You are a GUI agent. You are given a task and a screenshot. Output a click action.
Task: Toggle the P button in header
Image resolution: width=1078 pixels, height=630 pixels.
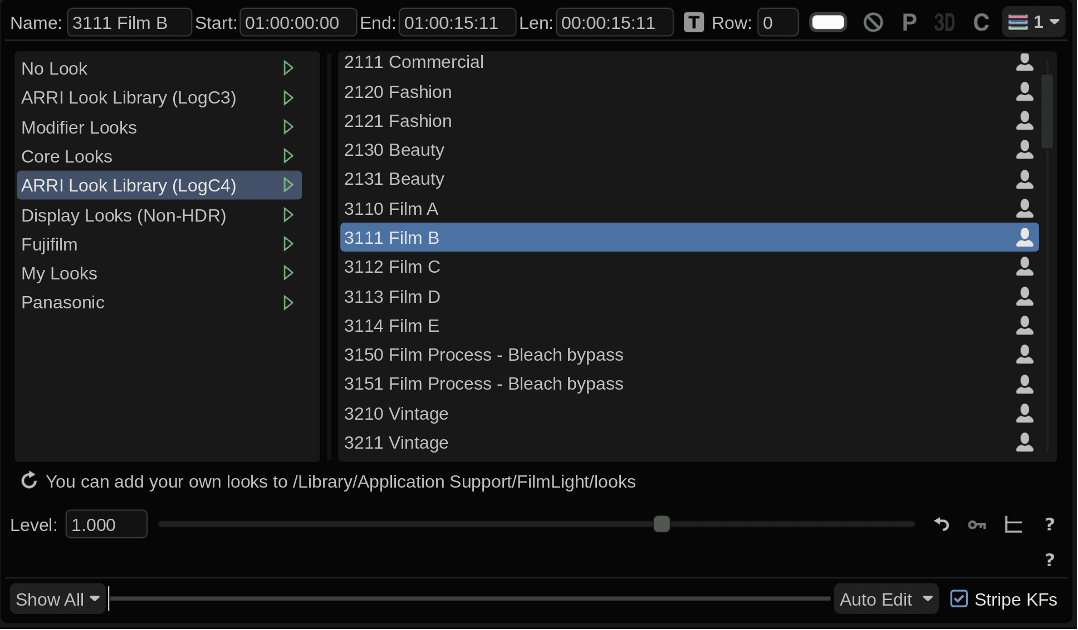click(x=909, y=23)
